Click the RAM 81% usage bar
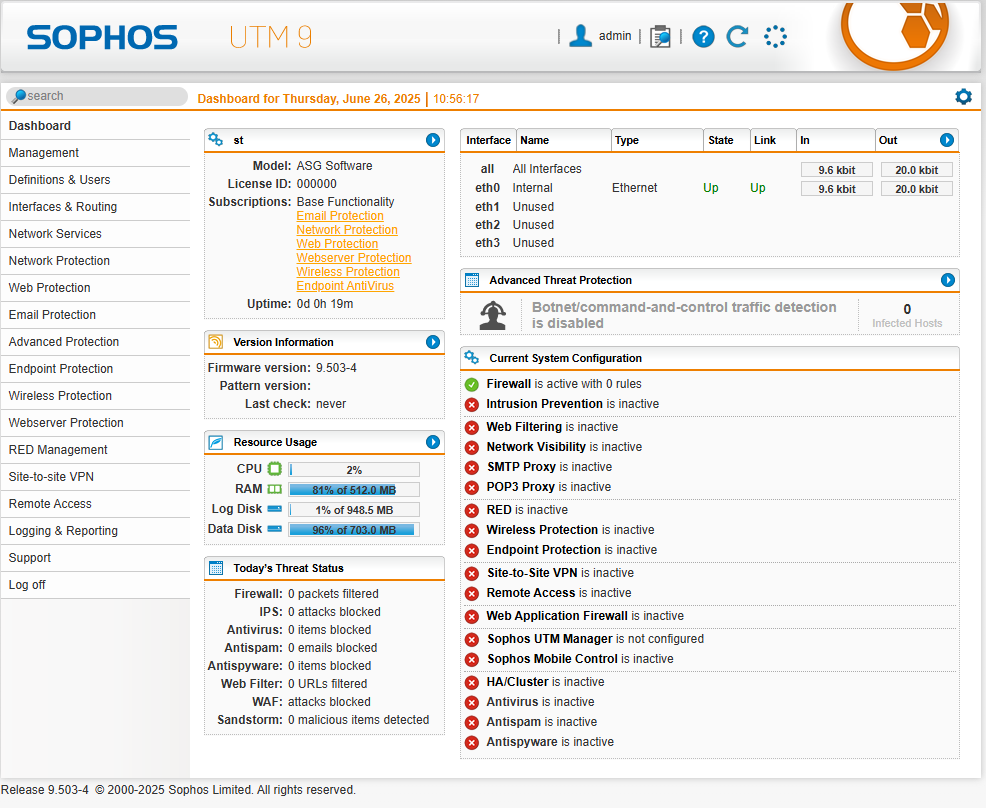986x808 pixels. pos(354,490)
